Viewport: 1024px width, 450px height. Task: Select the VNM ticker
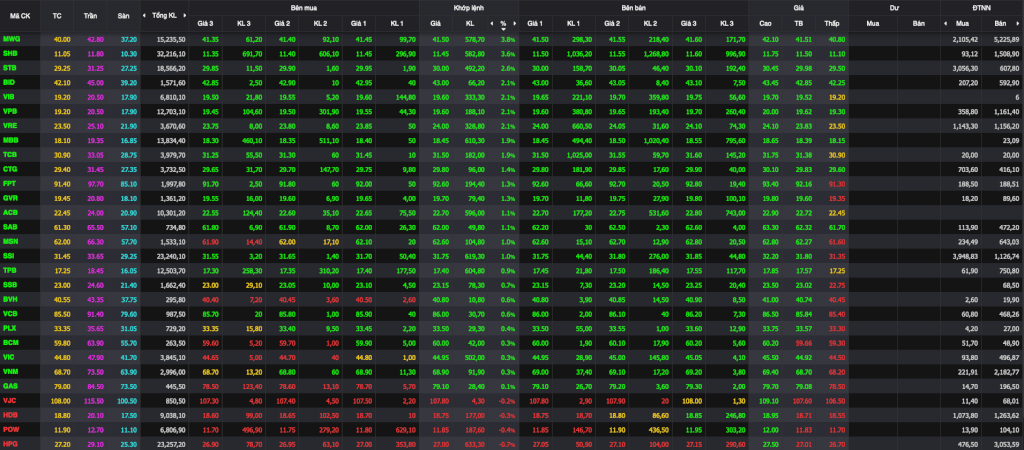[10, 370]
